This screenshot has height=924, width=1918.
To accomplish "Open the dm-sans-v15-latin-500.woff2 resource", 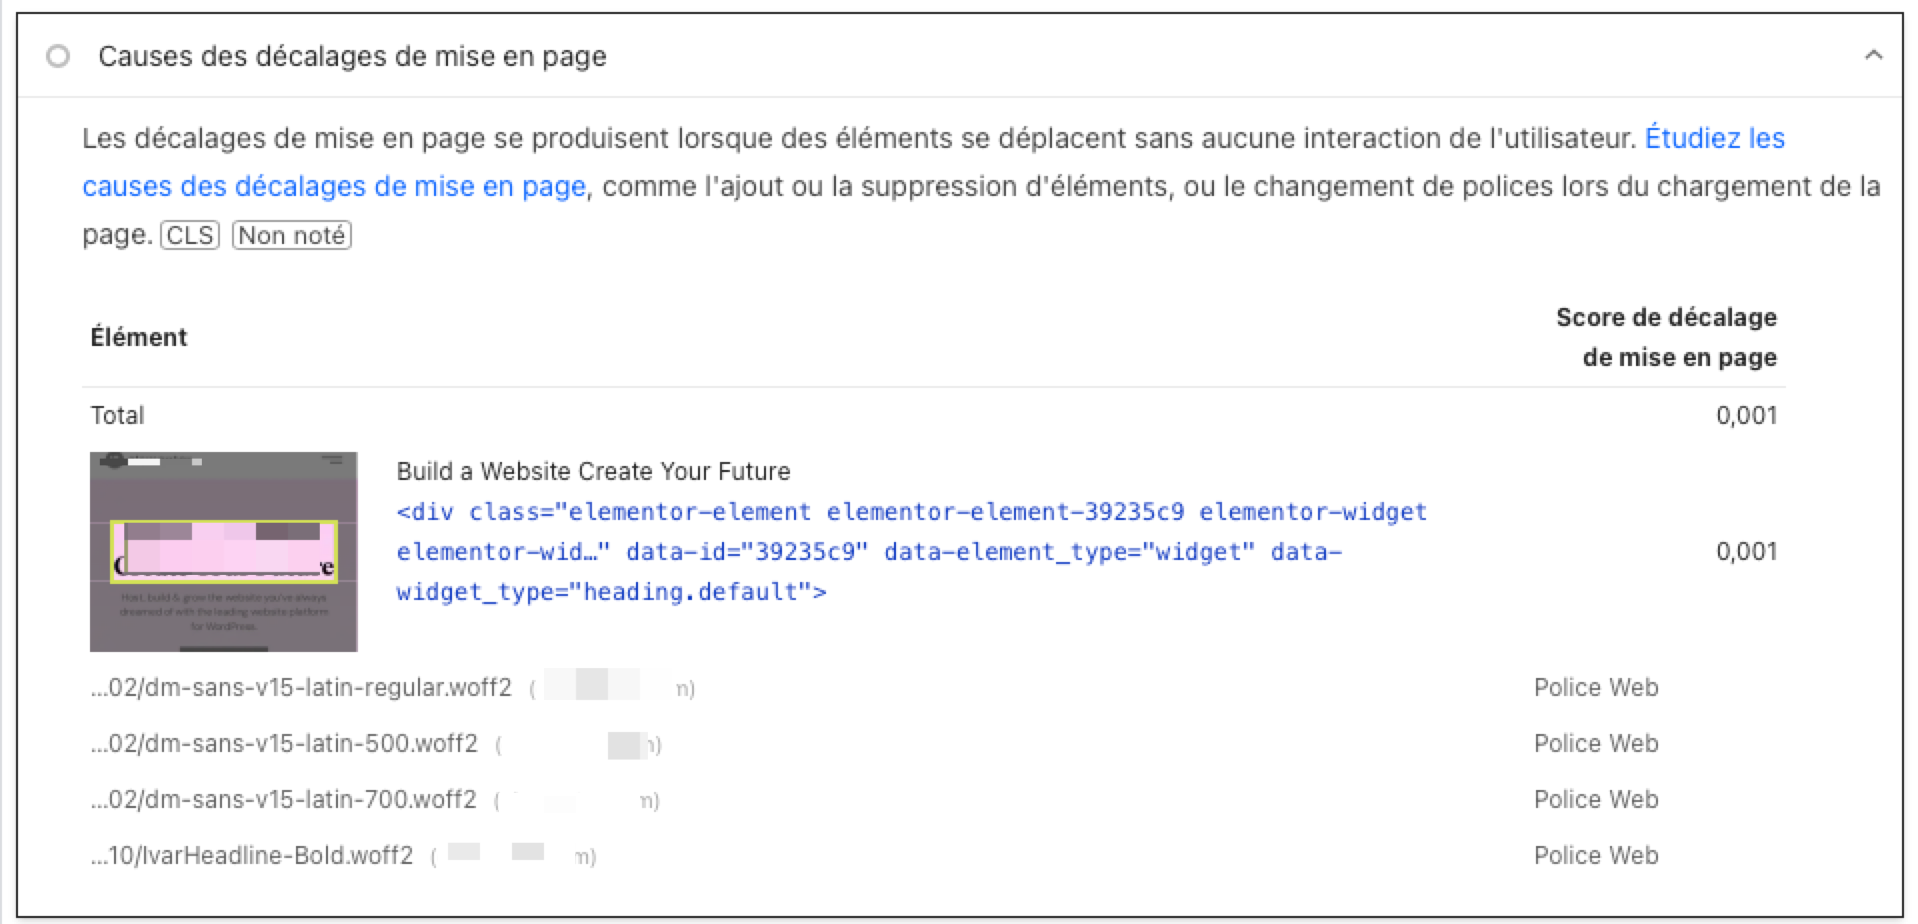I will point(284,744).
